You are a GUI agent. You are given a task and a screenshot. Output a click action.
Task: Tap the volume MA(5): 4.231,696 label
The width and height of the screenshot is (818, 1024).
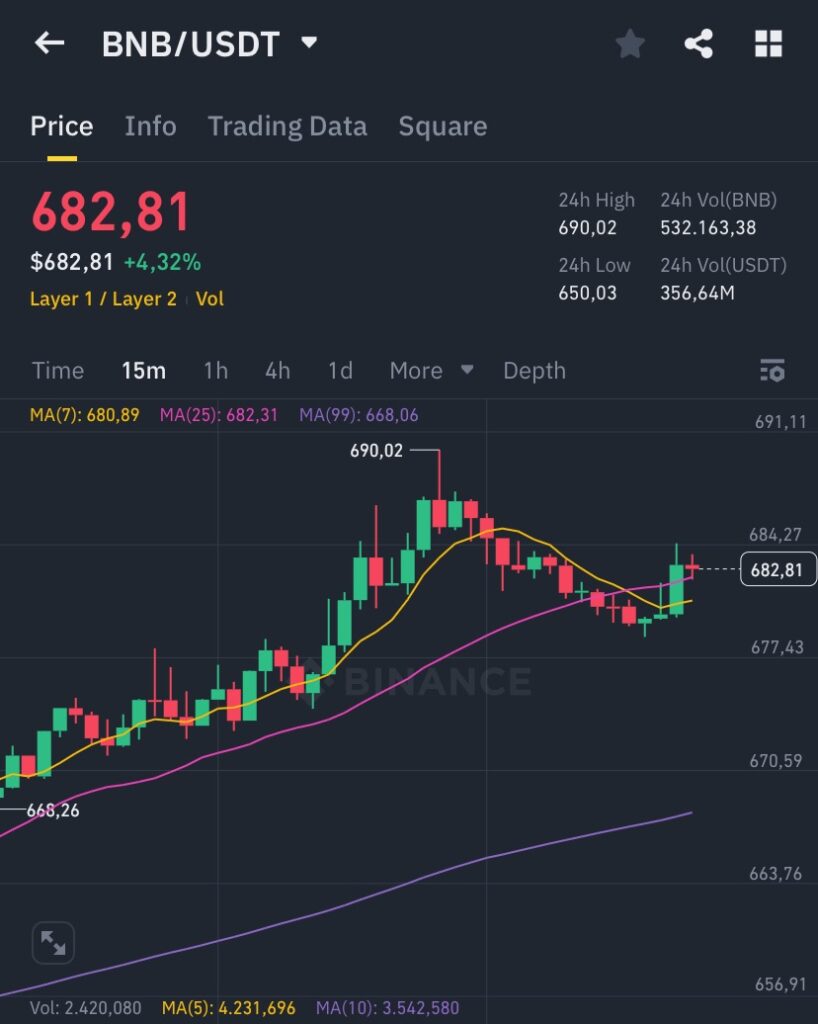(228, 1008)
